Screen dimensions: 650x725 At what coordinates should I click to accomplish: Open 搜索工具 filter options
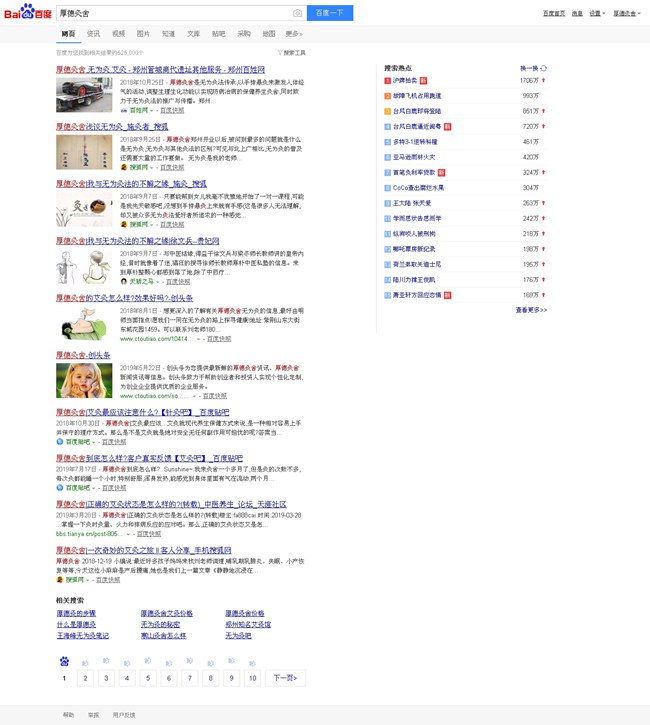292,53
